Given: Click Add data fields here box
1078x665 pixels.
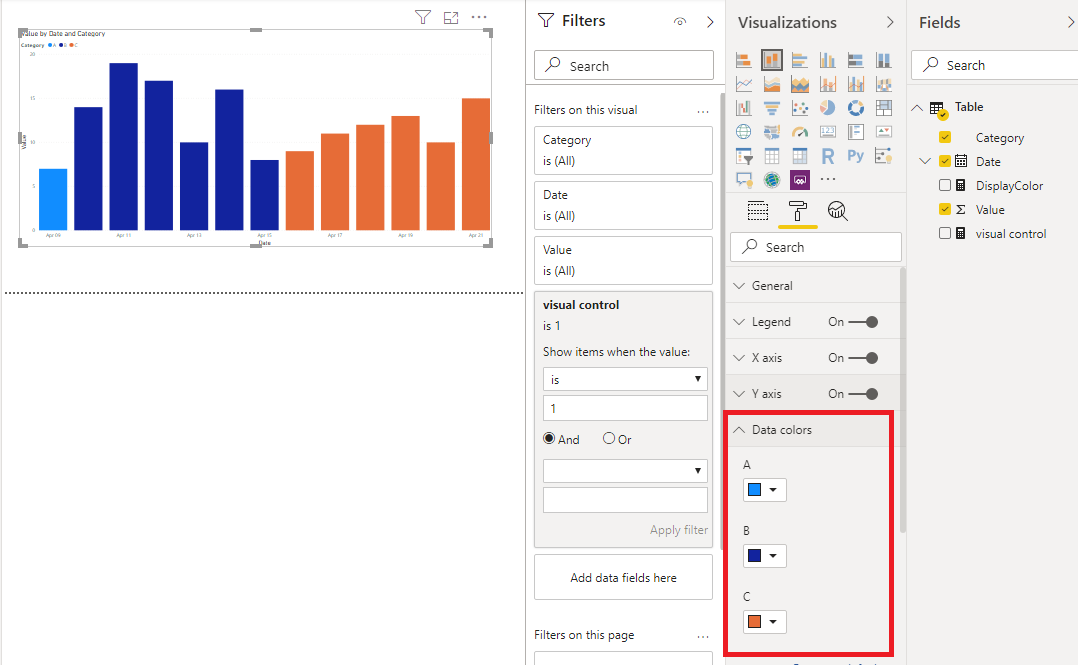Looking at the screenshot, I should click(x=623, y=578).
